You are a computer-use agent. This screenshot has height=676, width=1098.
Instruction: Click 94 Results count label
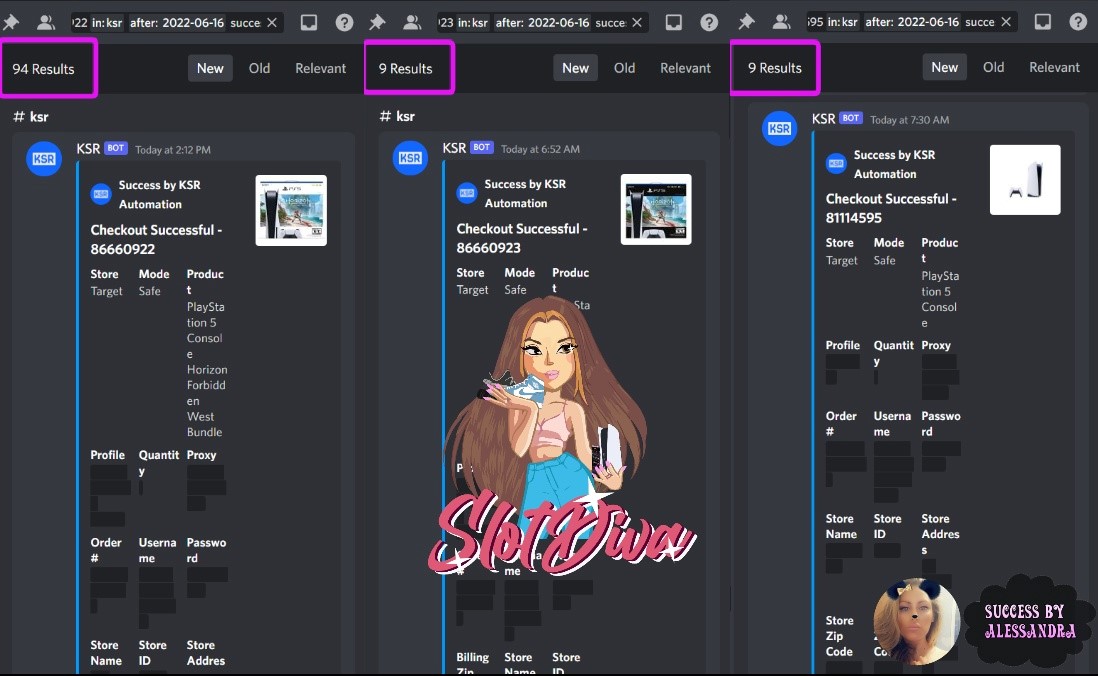(x=43, y=69)
